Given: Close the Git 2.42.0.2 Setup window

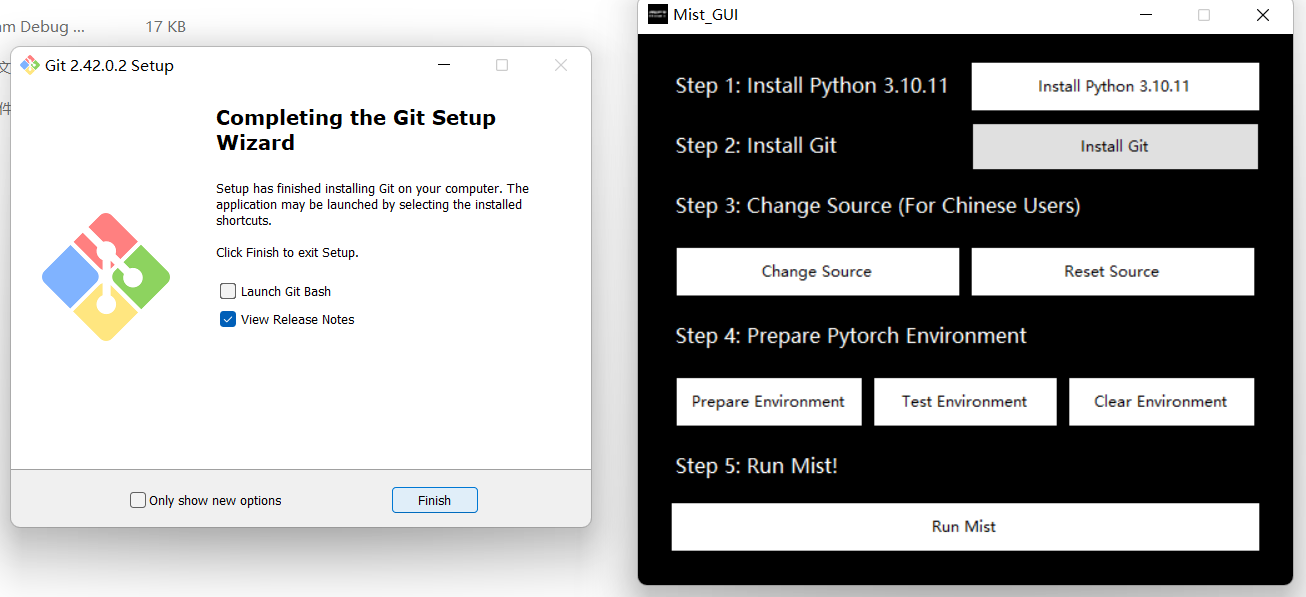Looking at the screenshot, I should click(561, 65).
